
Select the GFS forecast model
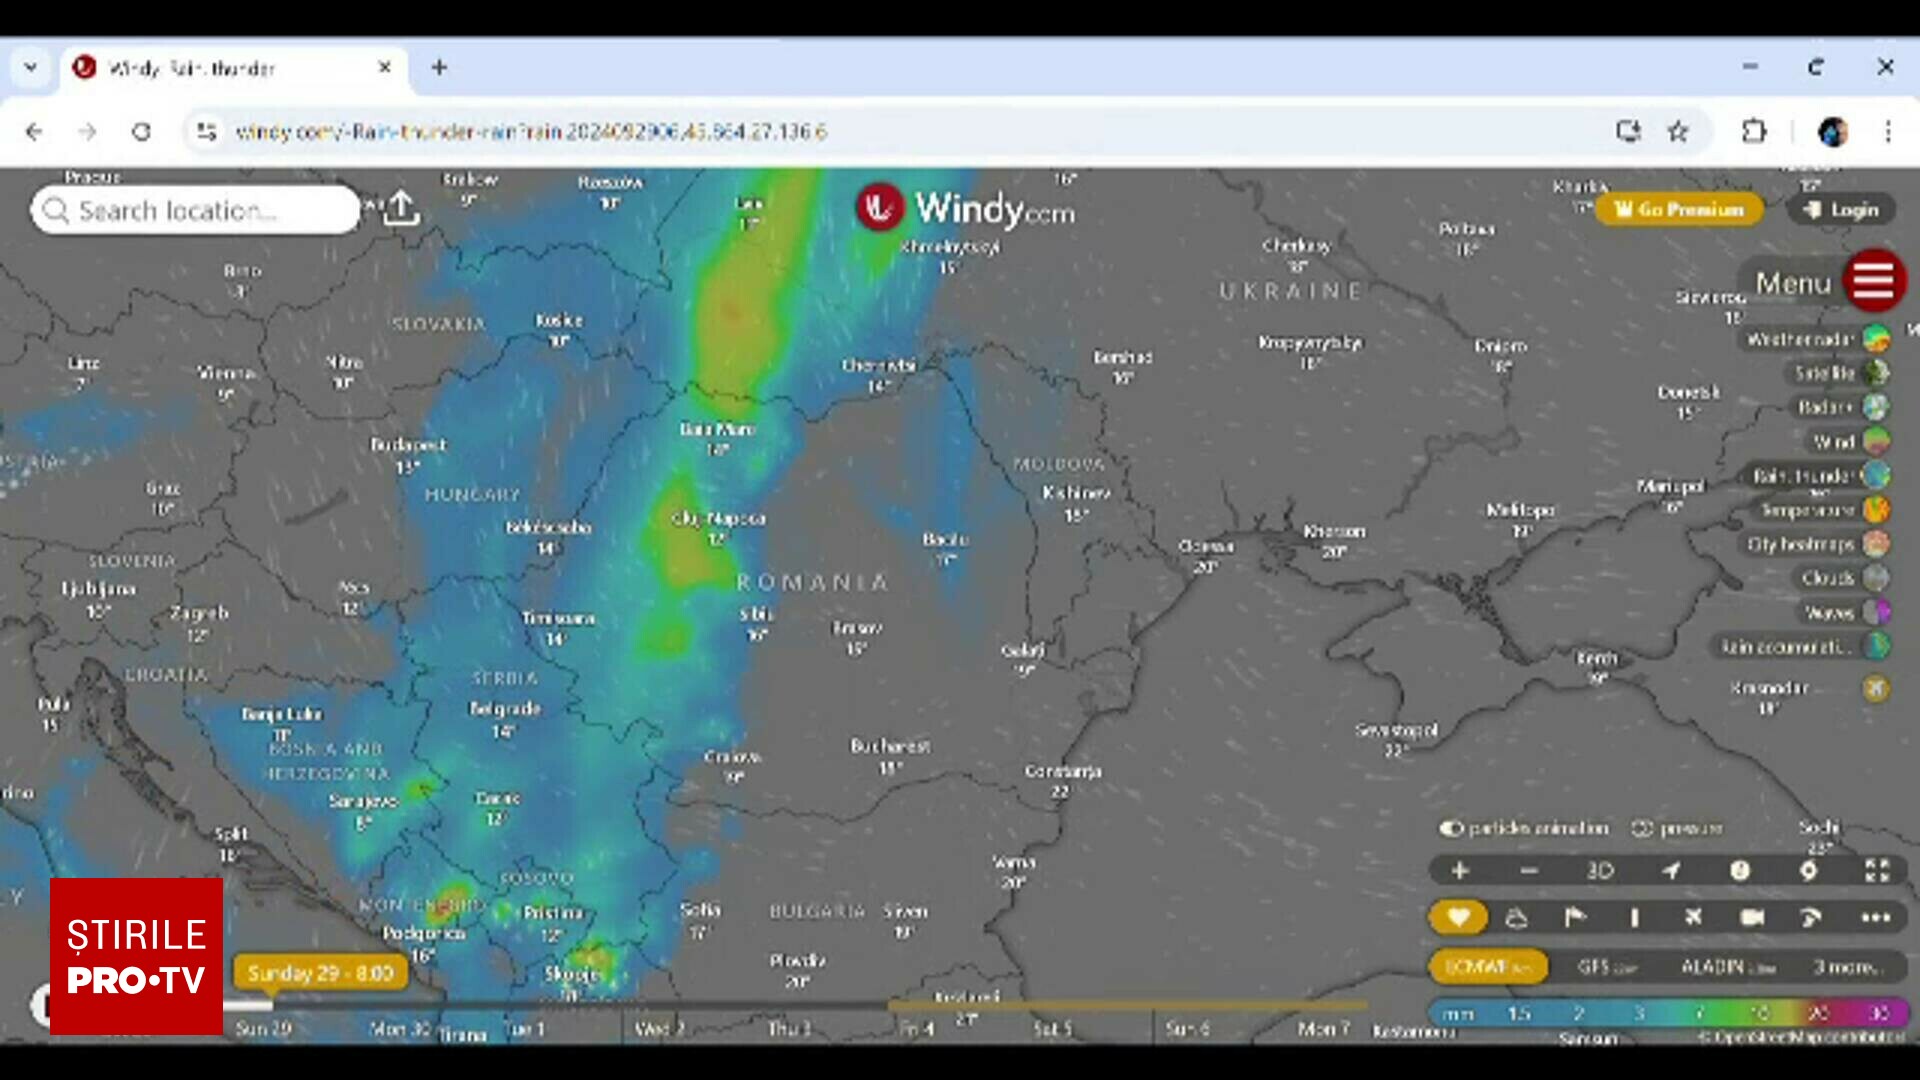tap(1606, 966)
